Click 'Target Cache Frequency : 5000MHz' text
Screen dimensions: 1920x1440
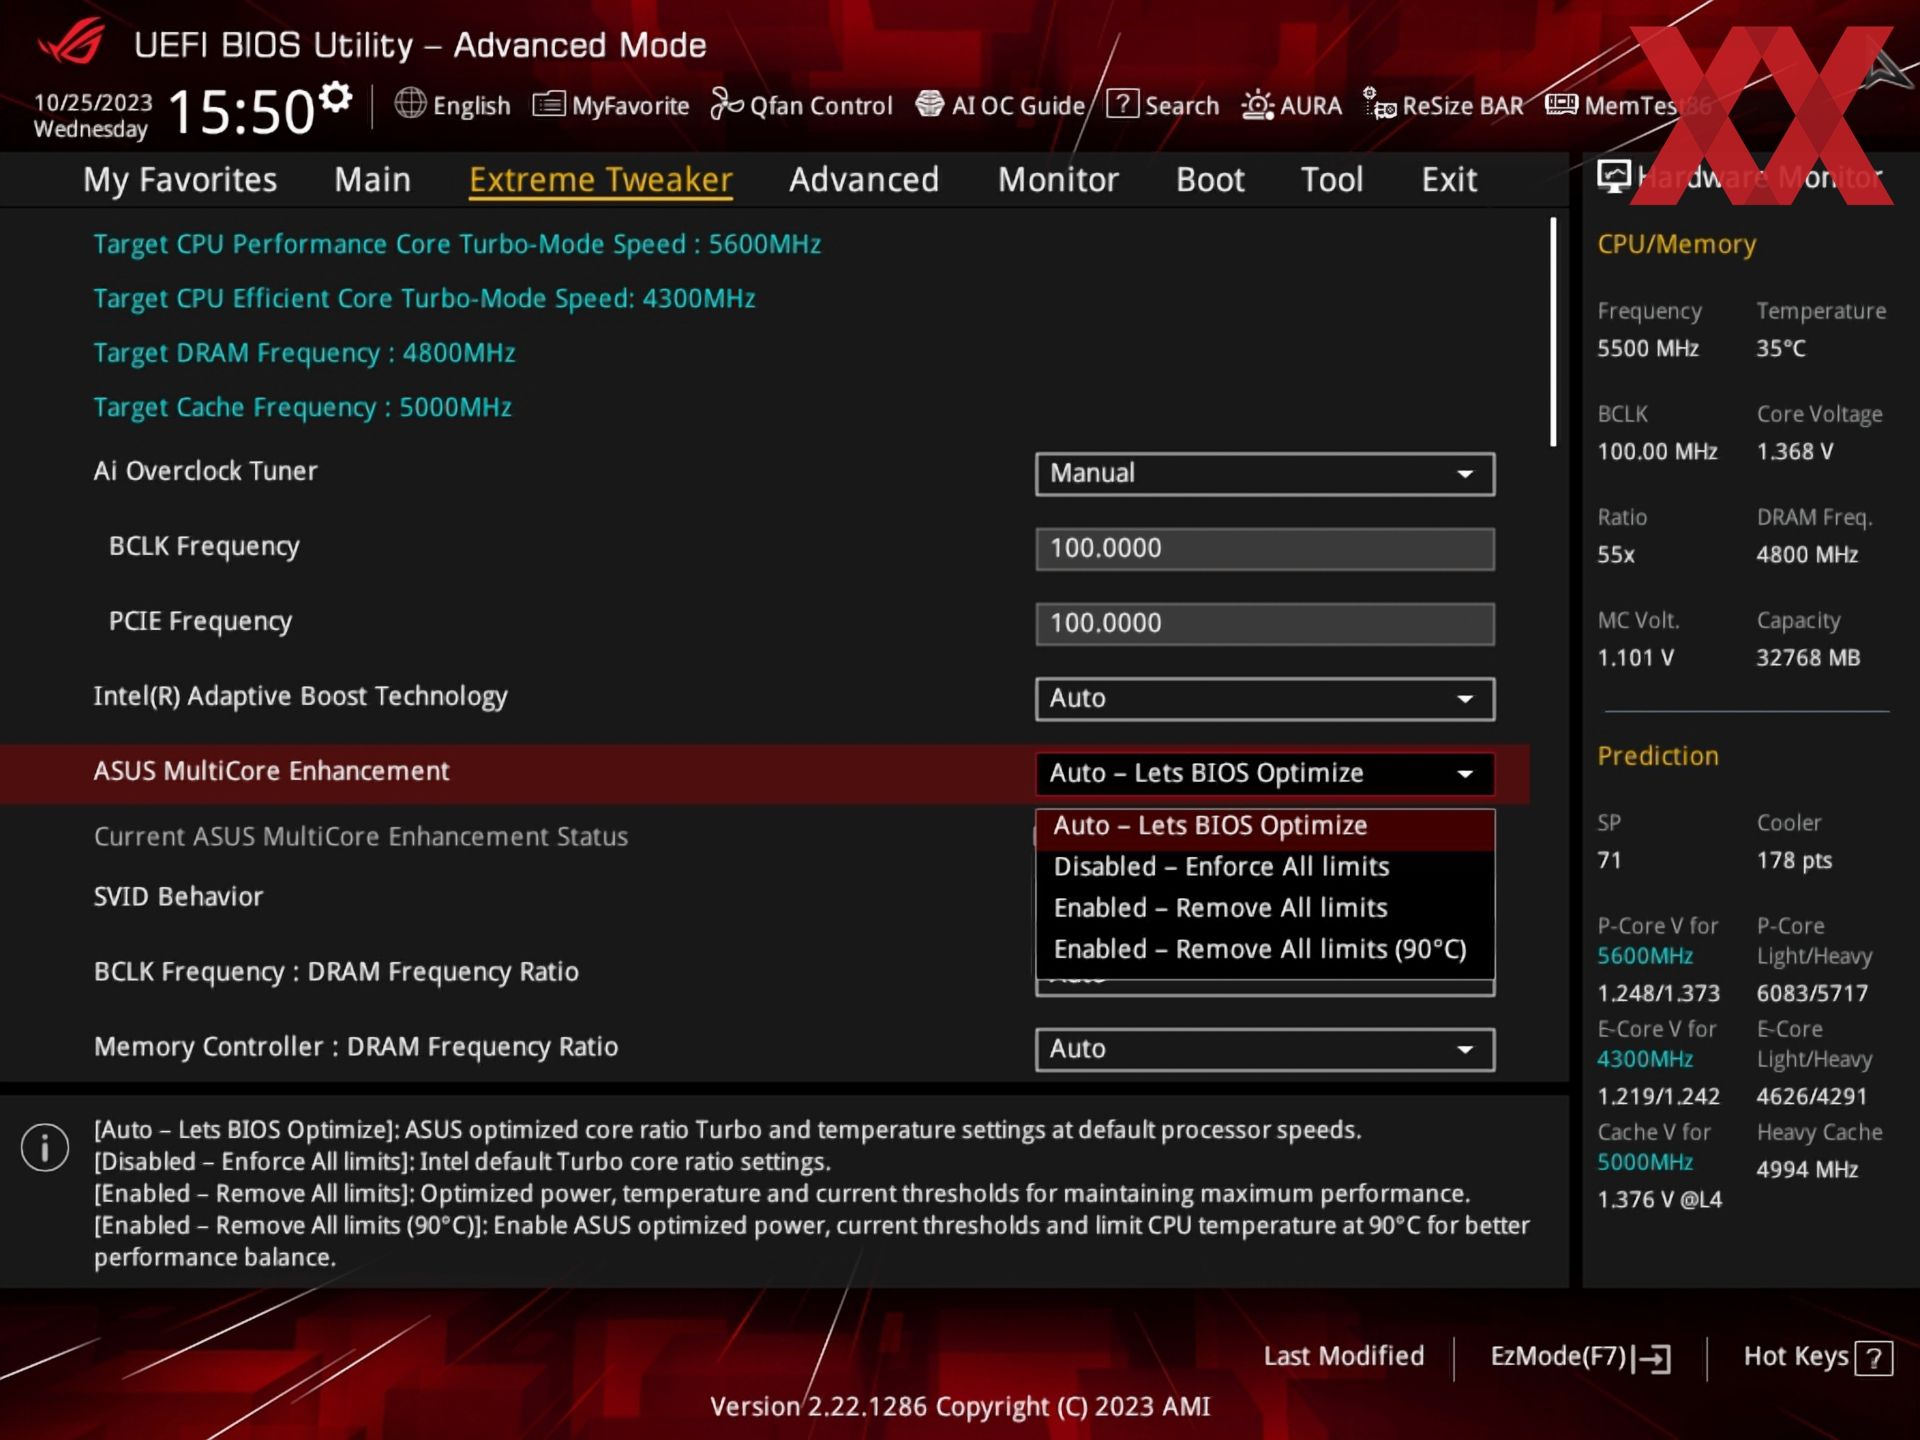pos(302,407)
